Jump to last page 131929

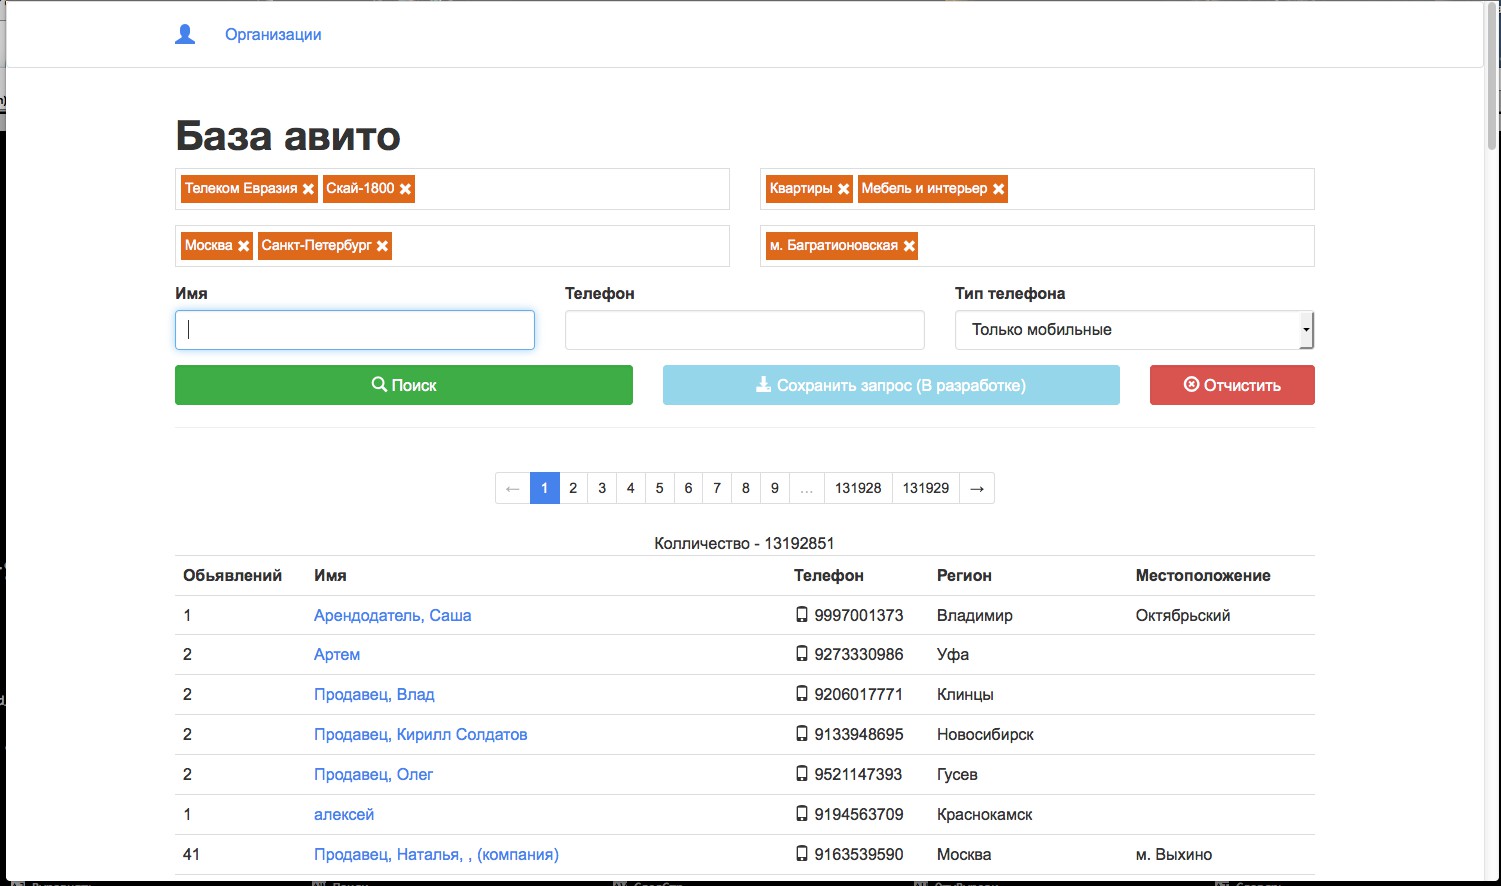click(926, 488)
